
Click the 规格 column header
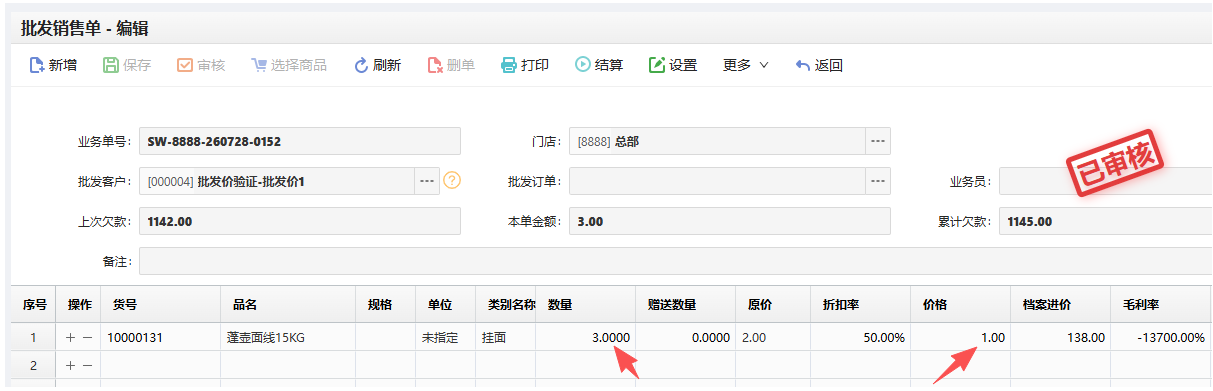pyautogui.click(x=385, y=304)
